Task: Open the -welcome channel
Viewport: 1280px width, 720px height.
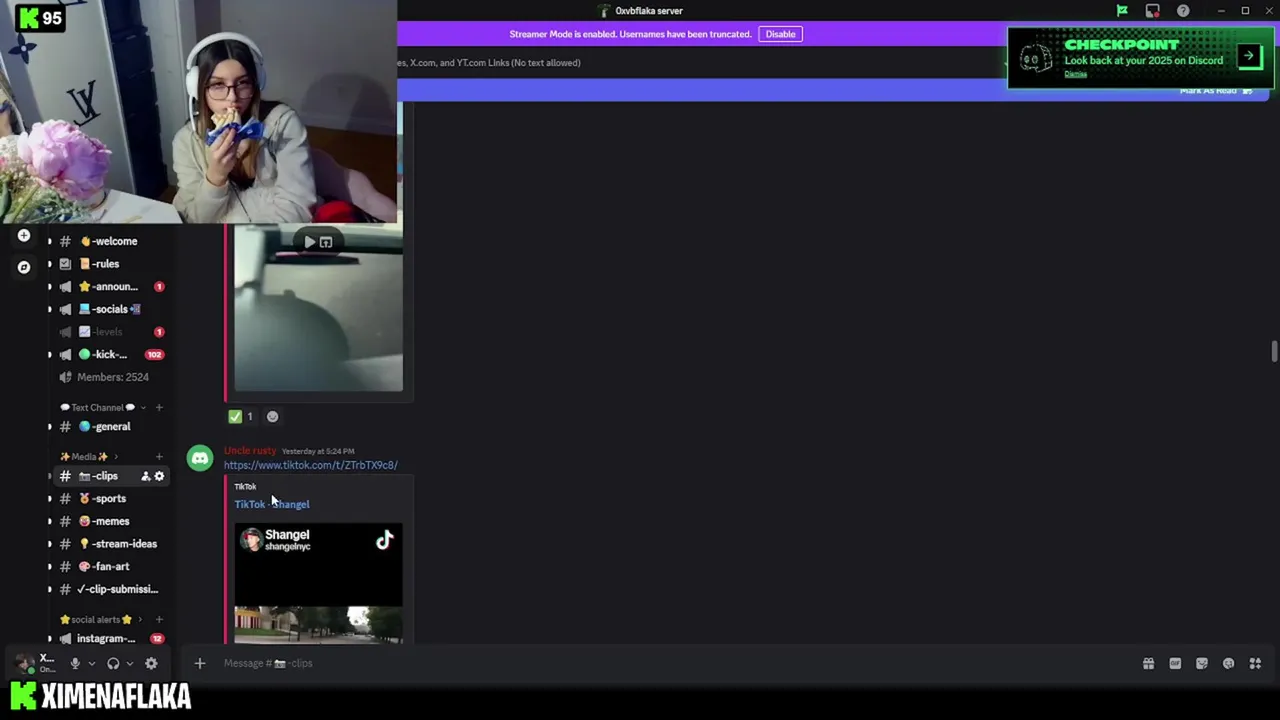Action: (108, 241)
